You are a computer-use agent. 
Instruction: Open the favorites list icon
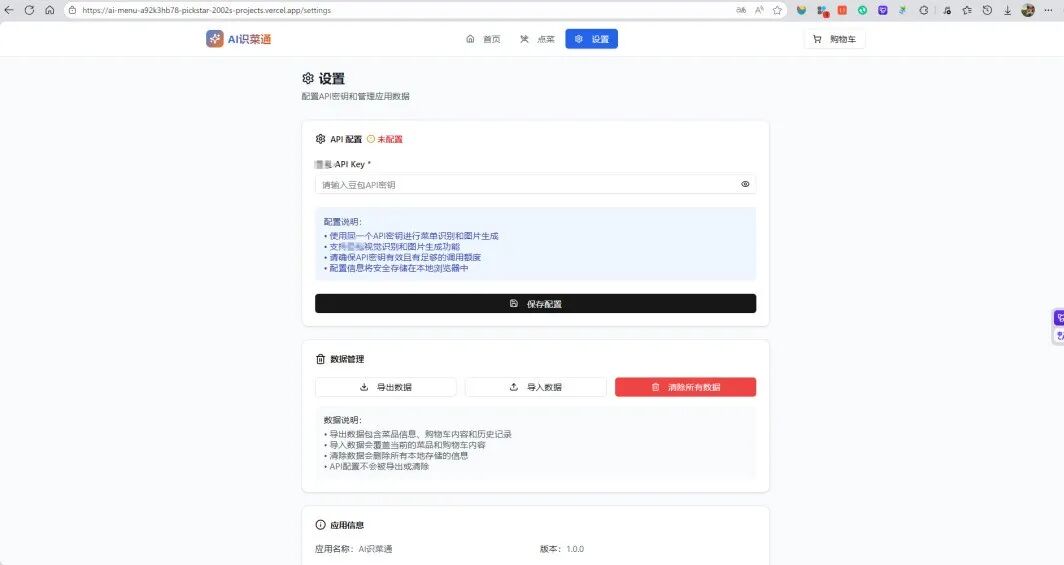[967, 10]
